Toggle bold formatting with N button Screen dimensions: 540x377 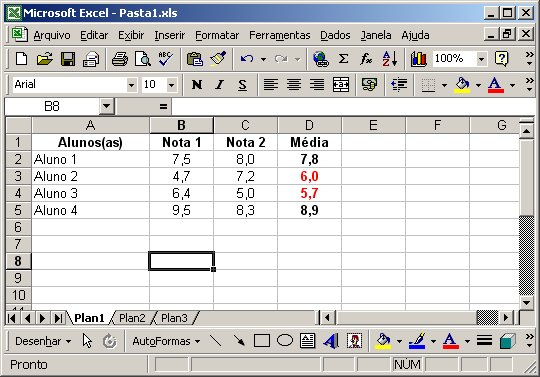click(x=197, y=84)
